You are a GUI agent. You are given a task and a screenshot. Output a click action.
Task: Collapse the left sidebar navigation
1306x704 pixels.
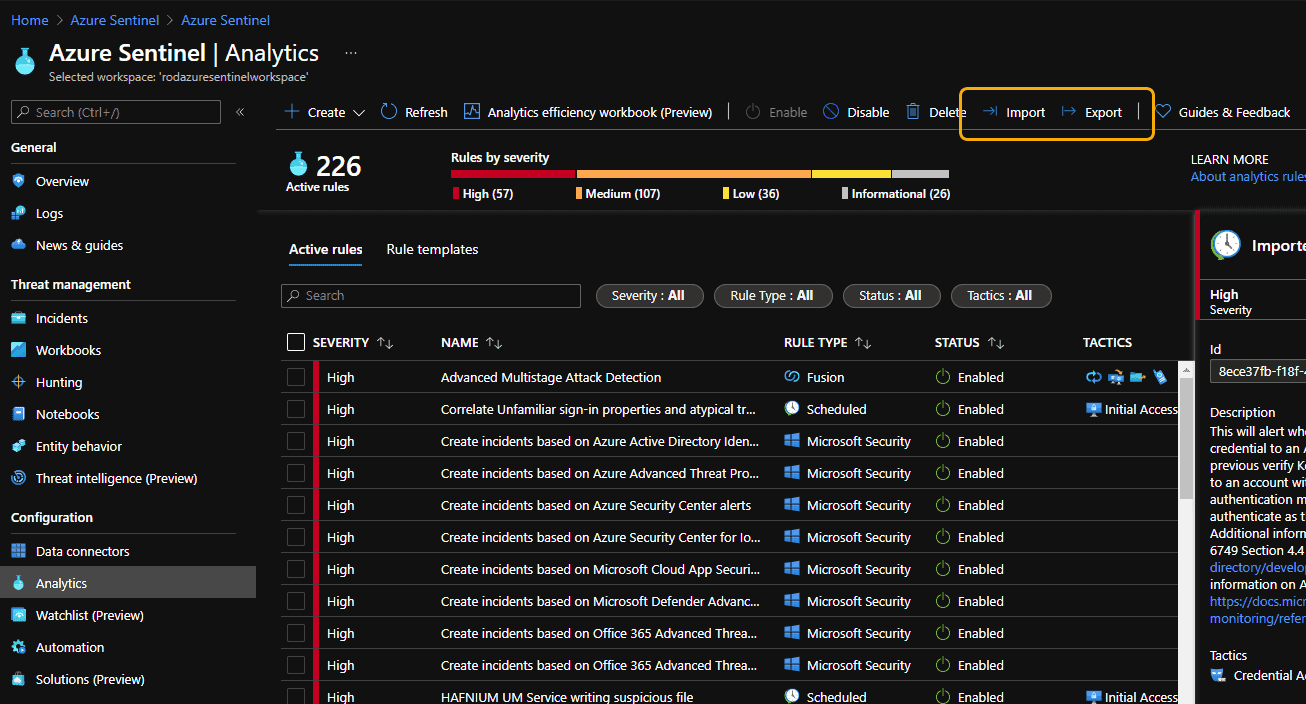pos(240,112)
